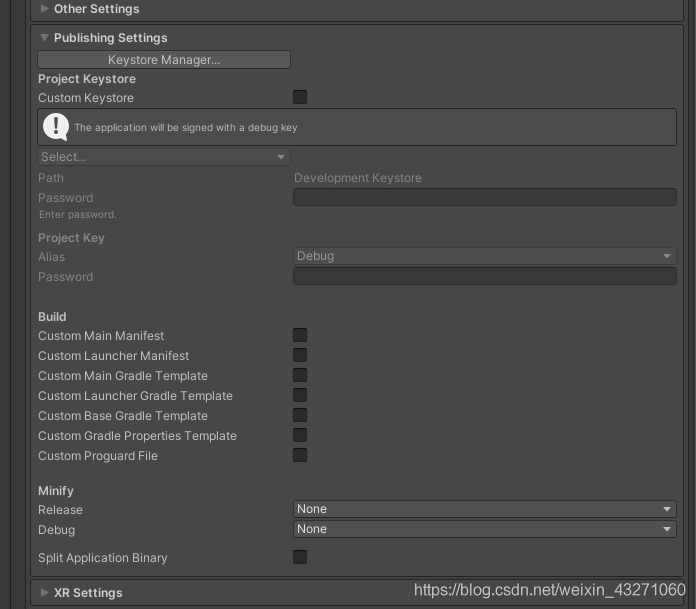Click the 'Minify' section heading
This screenshot has width=696, height=609.
[56, 491]
